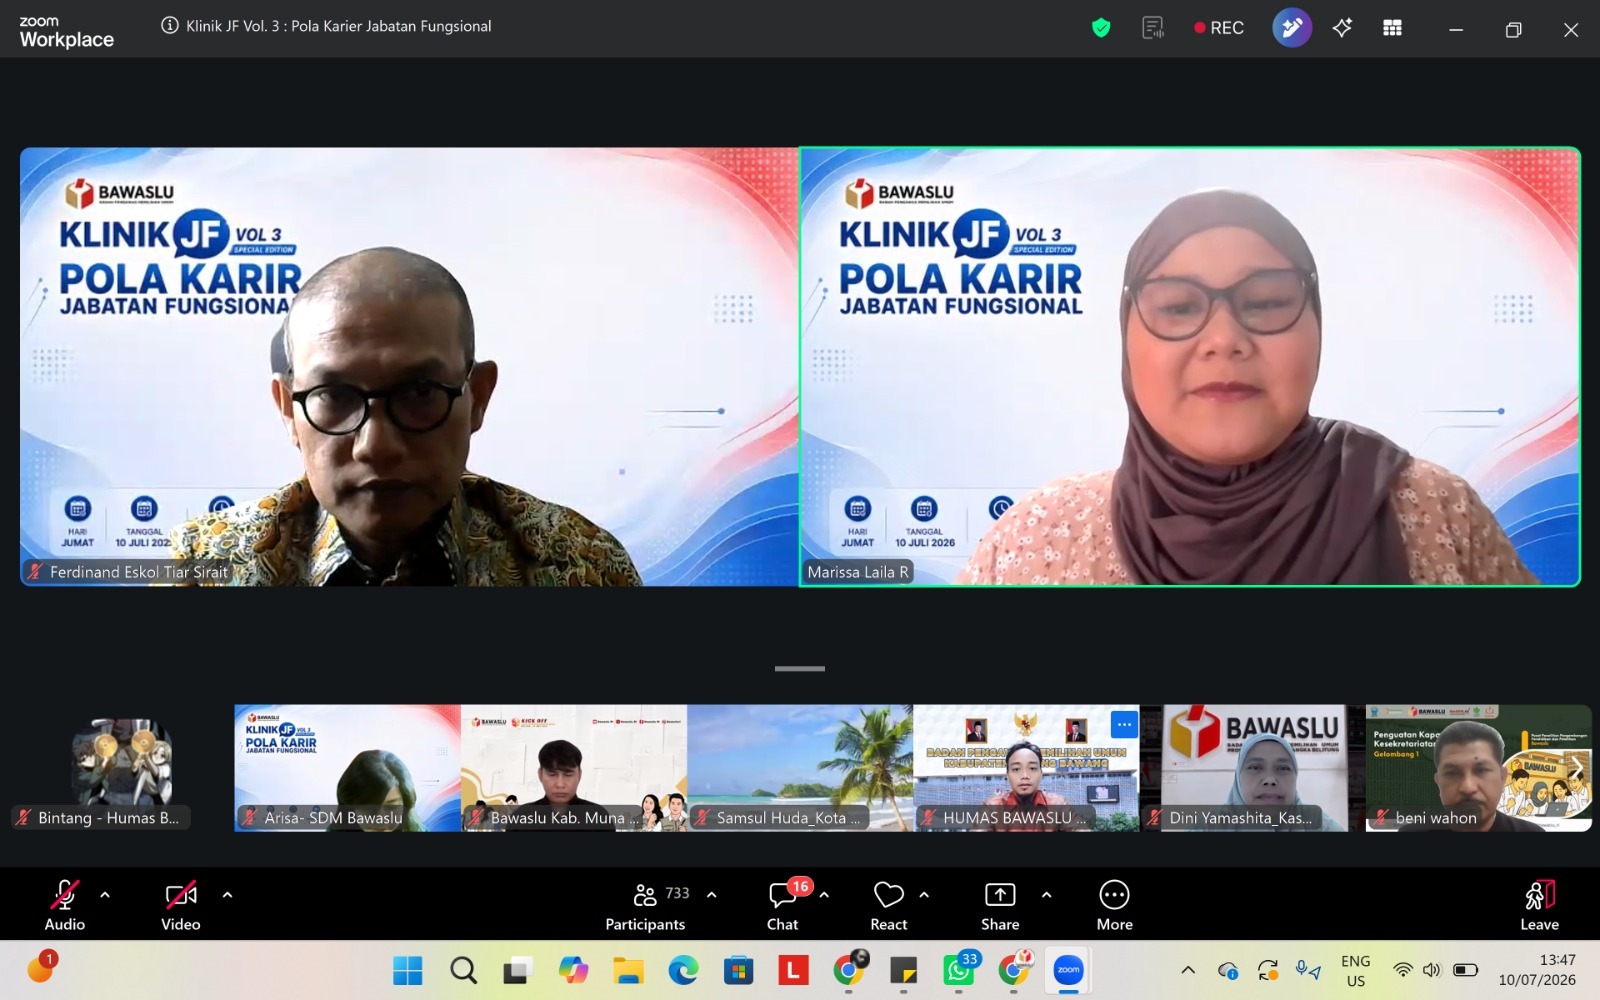The height and width of the screenshot is (1000, 1600).
Task: Open the clock showing 13:47 10/07/2026
Action: tap(1537, 970)
